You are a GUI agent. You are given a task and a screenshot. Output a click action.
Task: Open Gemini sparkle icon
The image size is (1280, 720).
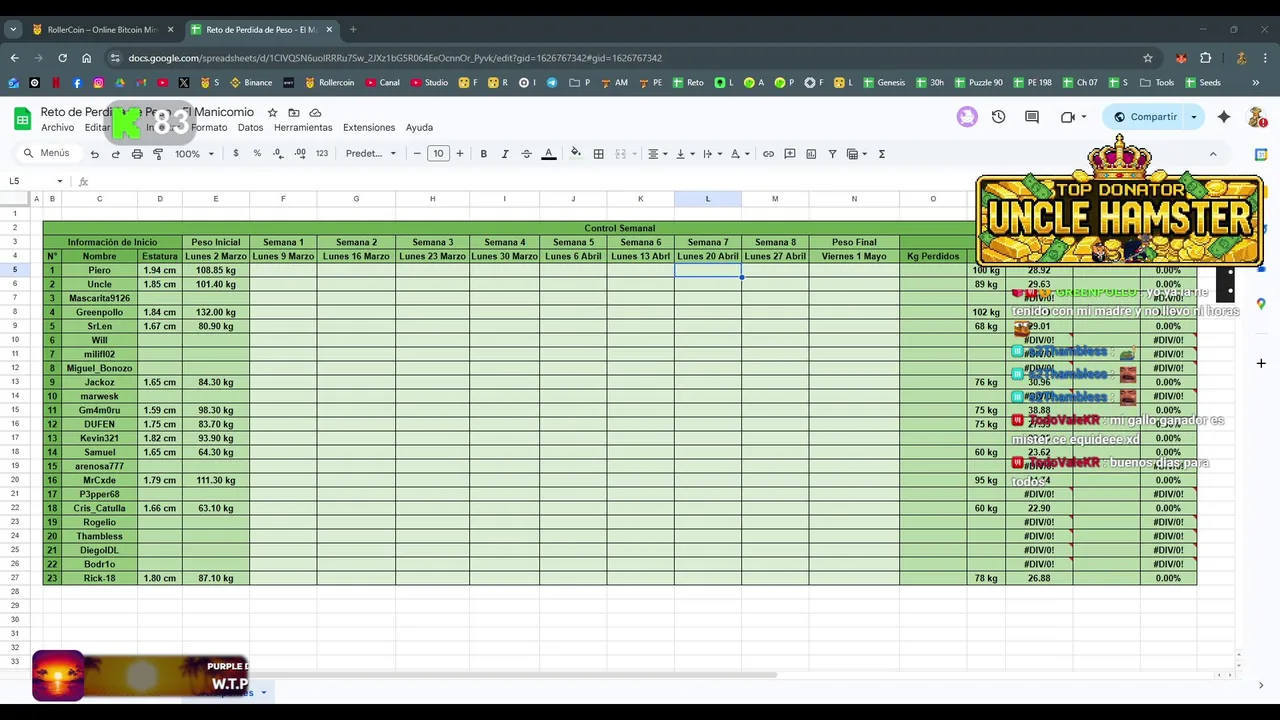click(1224, 117)
